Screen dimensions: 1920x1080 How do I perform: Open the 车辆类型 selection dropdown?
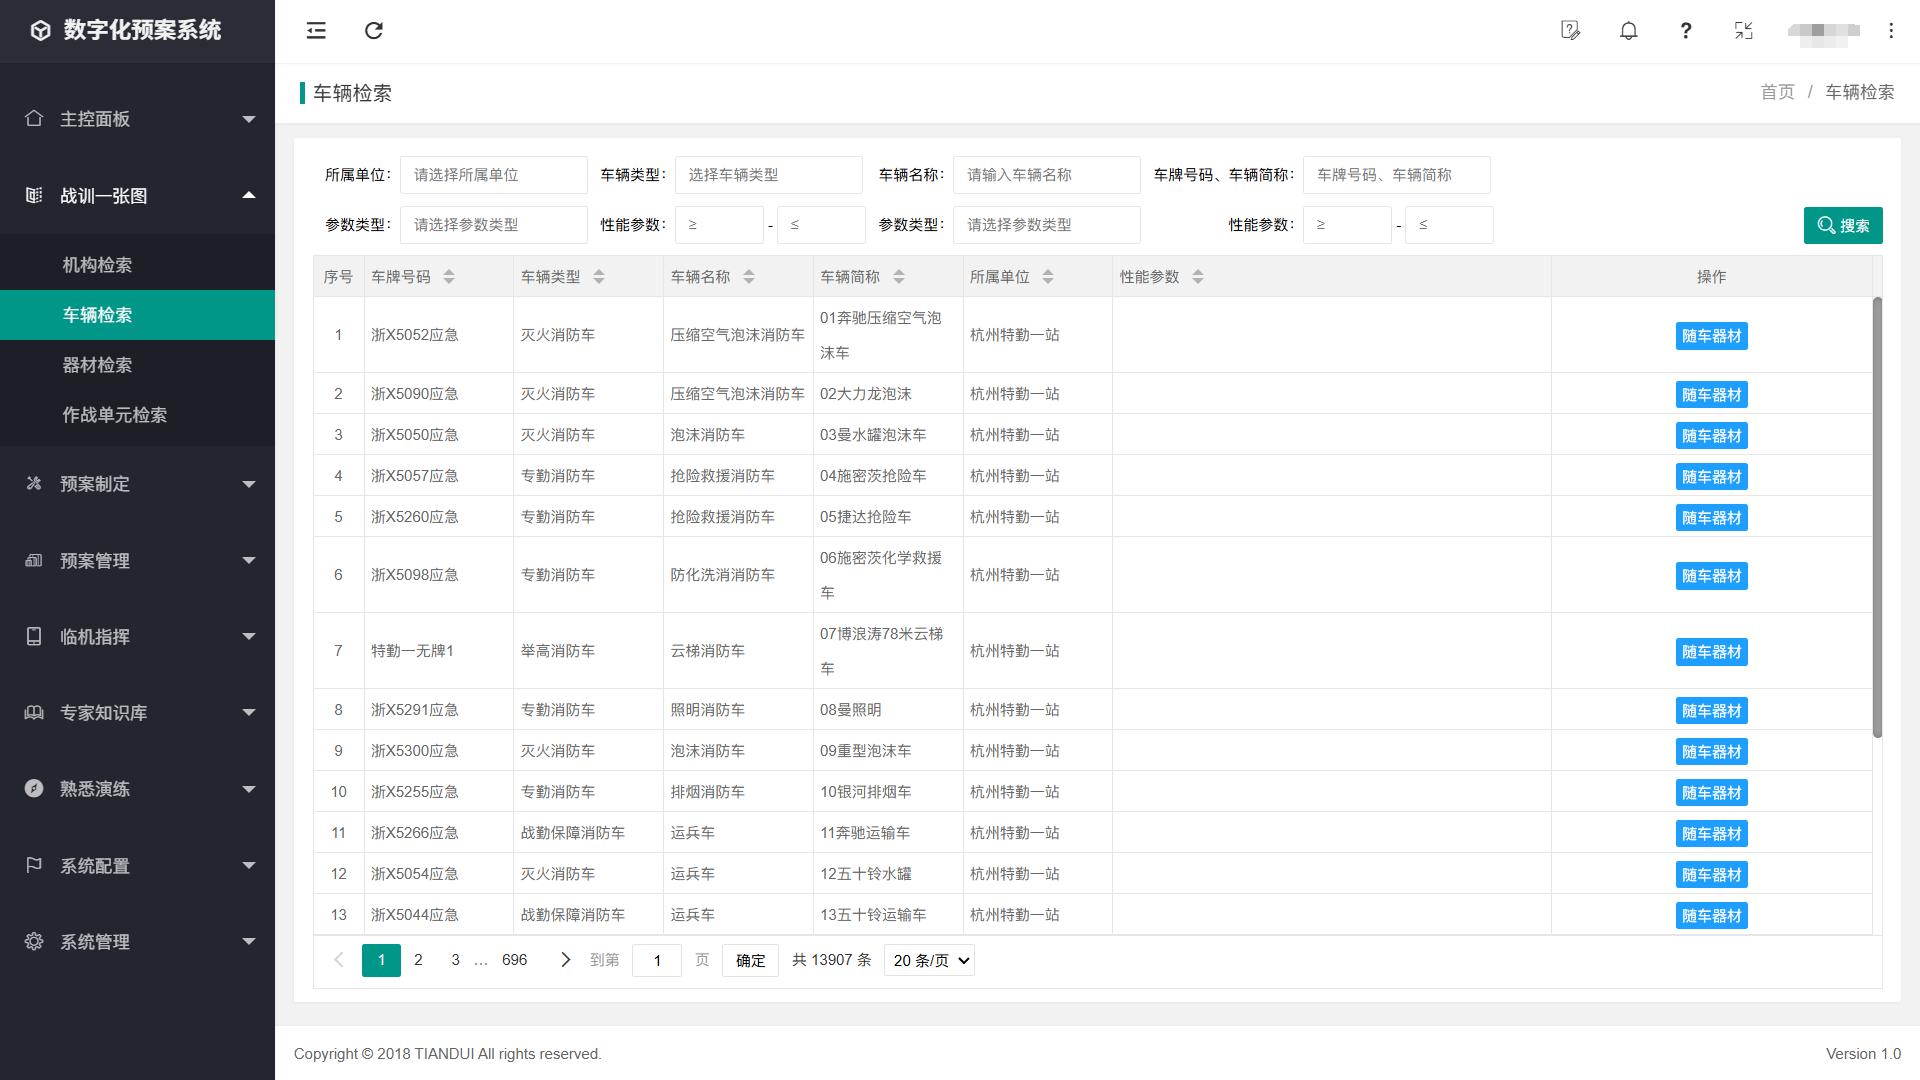tap(768, 175)
